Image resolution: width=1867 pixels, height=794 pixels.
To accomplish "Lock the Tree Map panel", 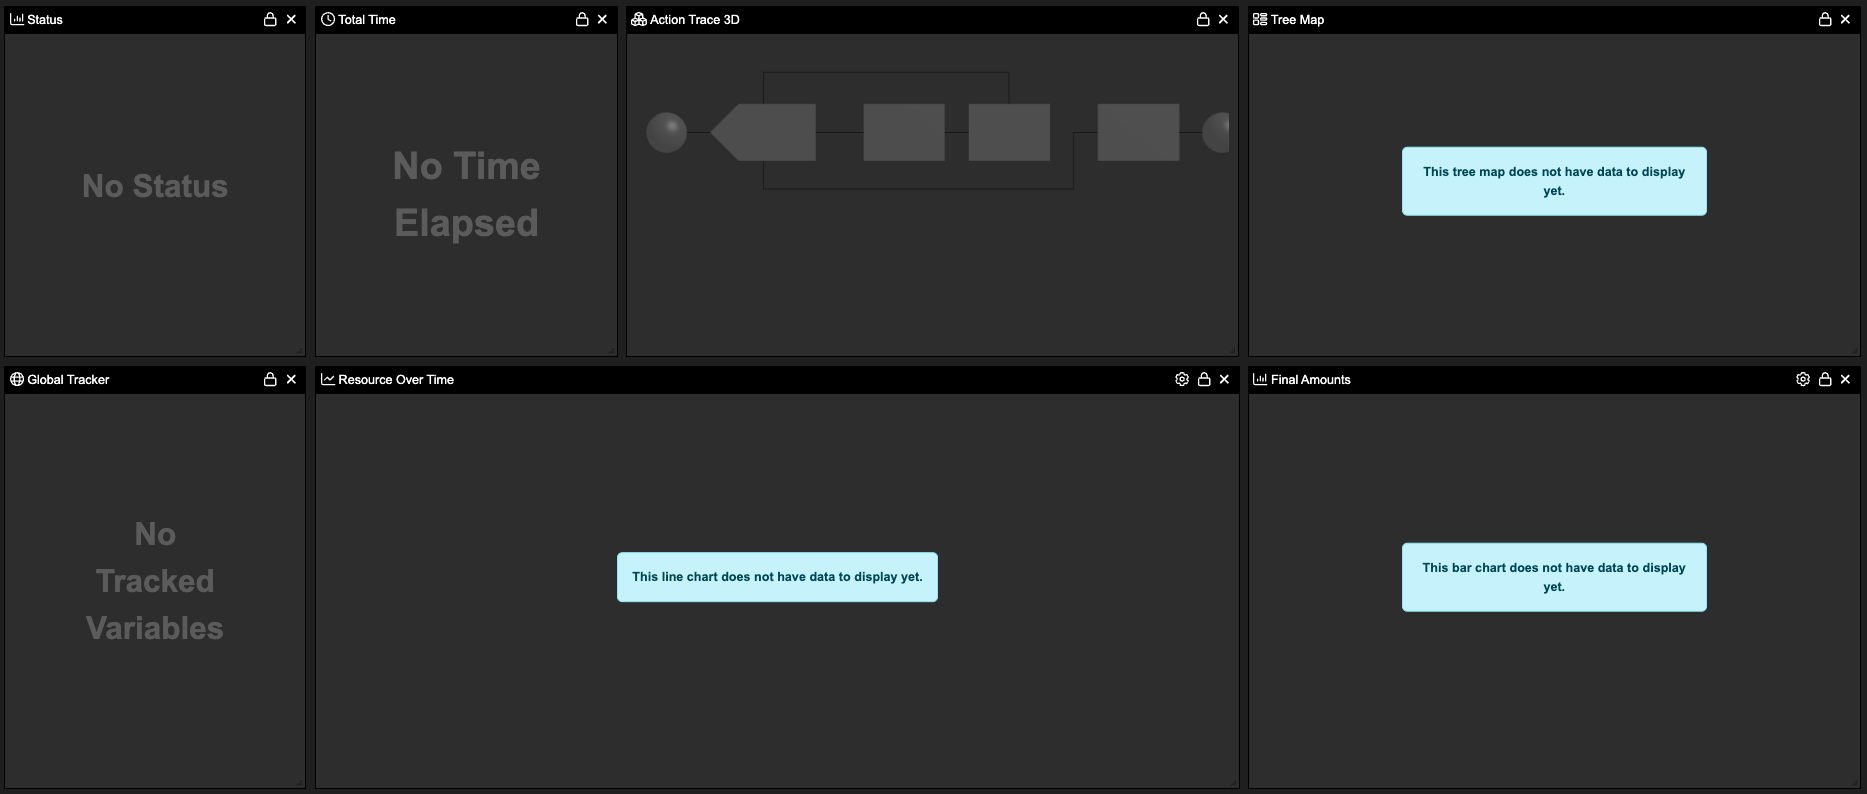I will point(1825,19).
